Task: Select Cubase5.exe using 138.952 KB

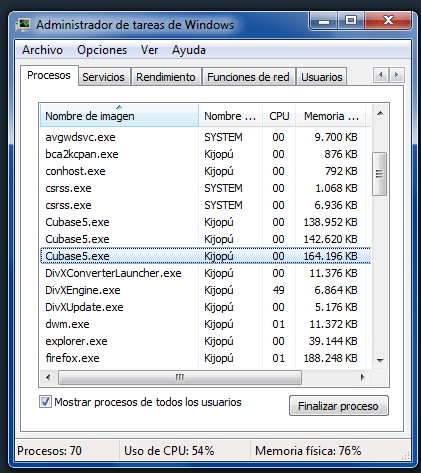Action: click(205, 222)
